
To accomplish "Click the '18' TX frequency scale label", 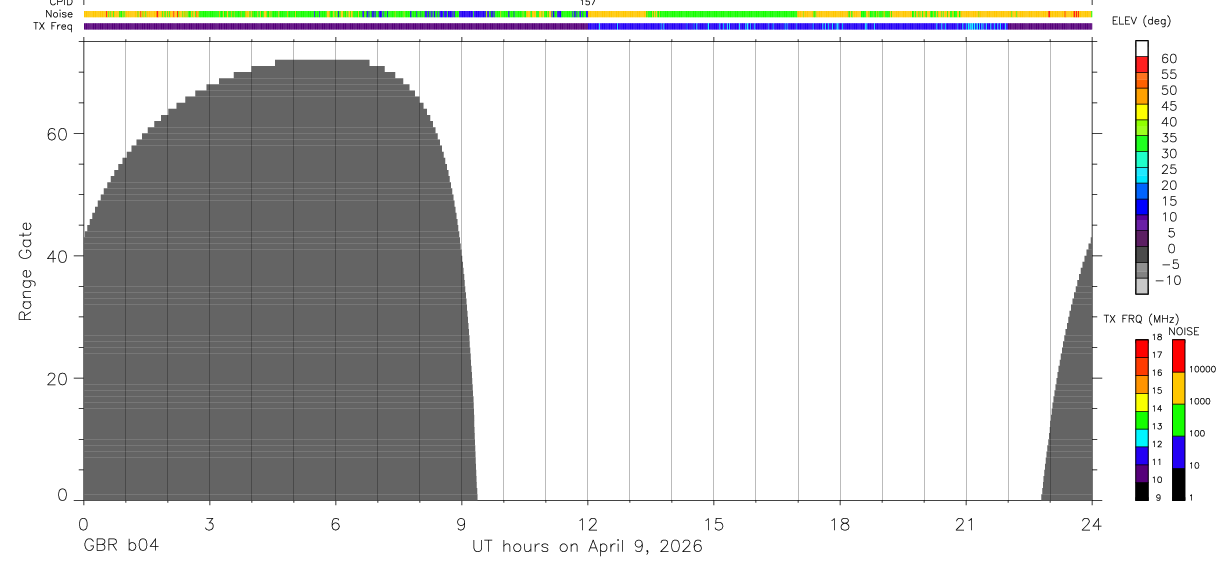I will (1156, 337).
